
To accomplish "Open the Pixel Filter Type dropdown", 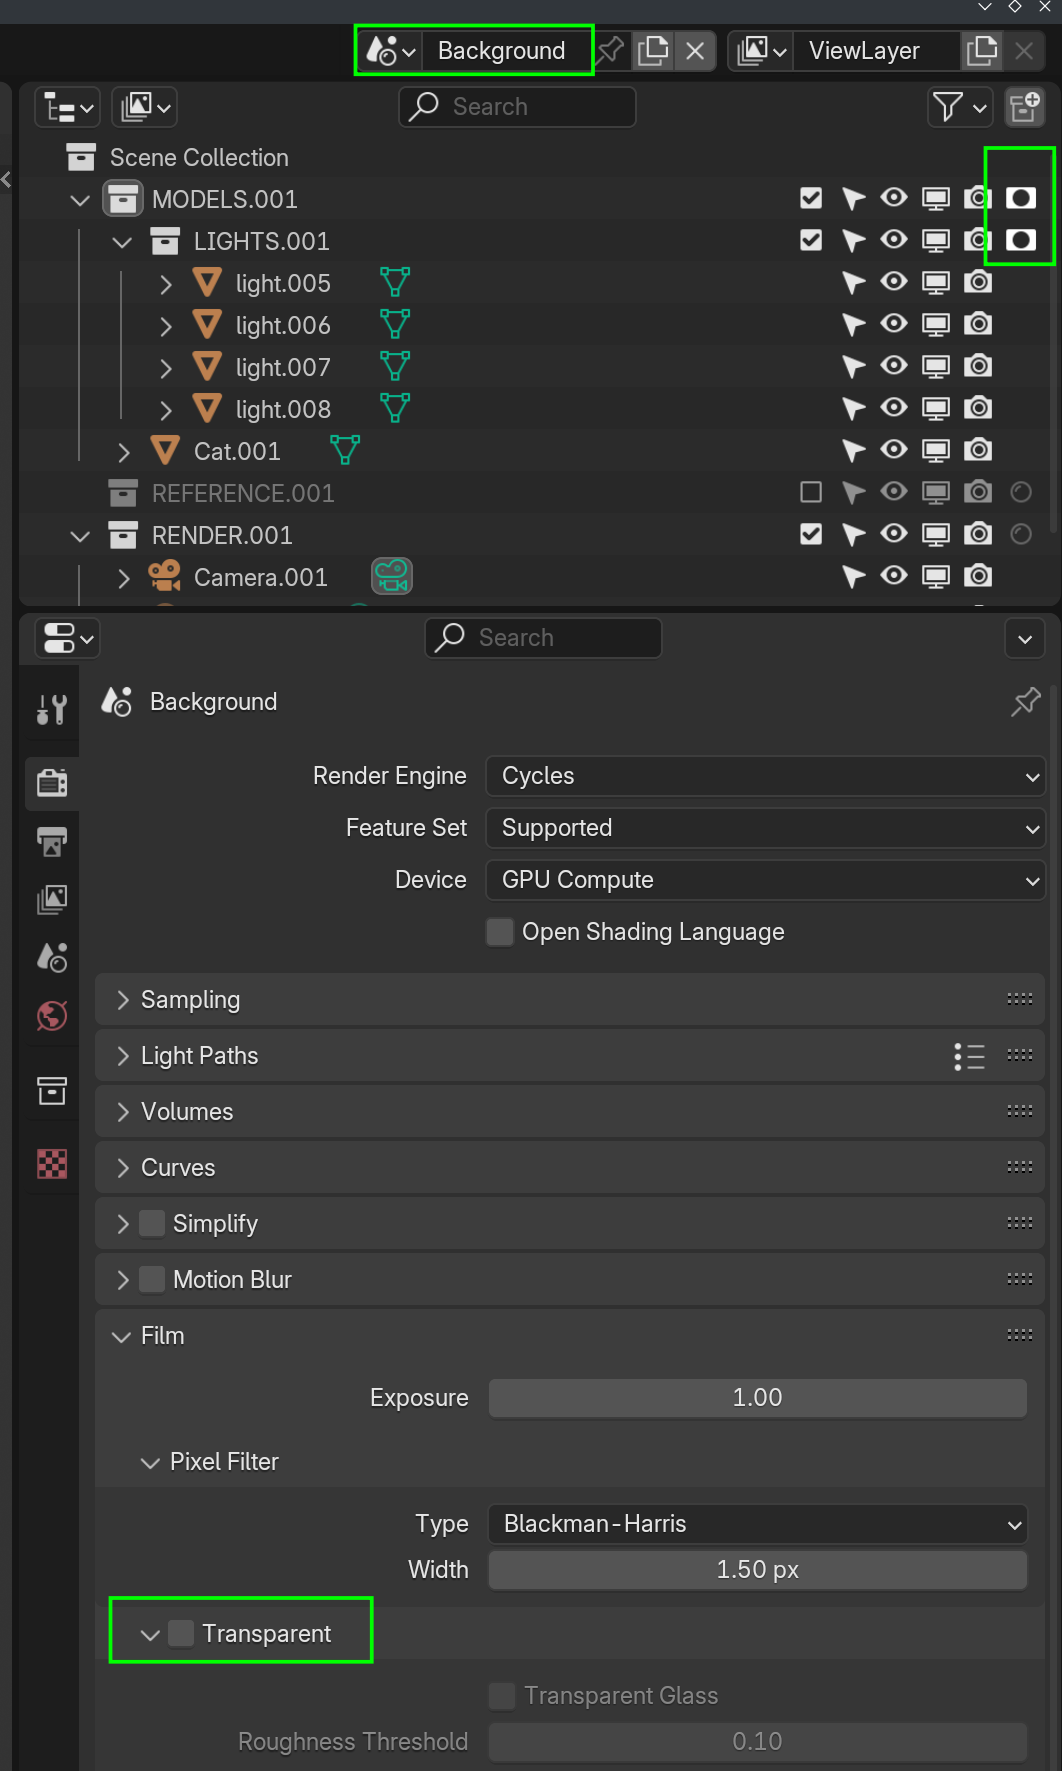I will pyautogui.click(x=758, y=1524).
